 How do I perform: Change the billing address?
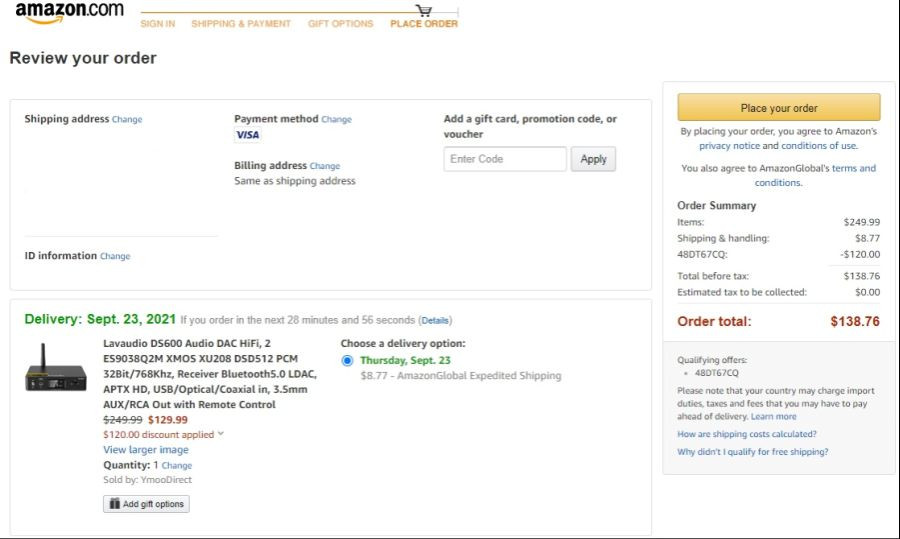(x=325, y=166)
